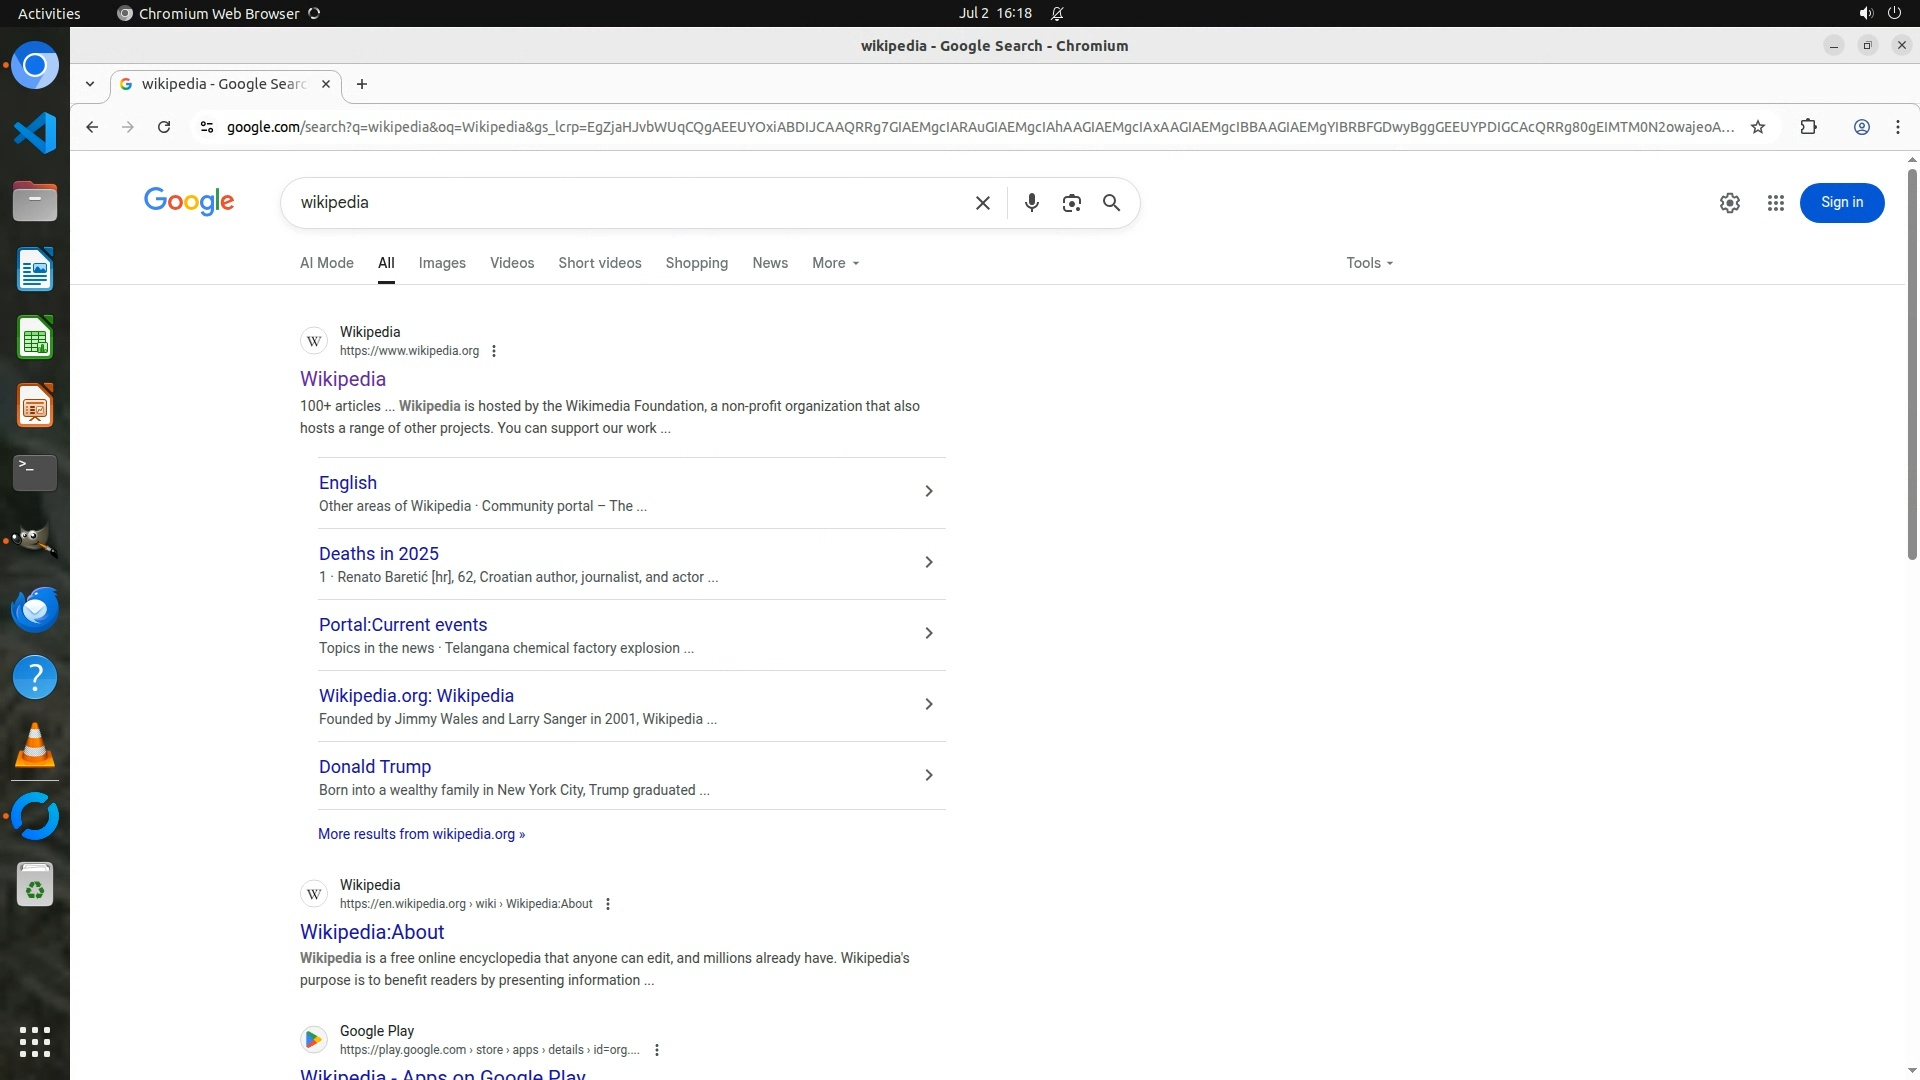Switch to the Images tab
This screenshot has height=1080, width=1920.
click(x=442, y=263)
